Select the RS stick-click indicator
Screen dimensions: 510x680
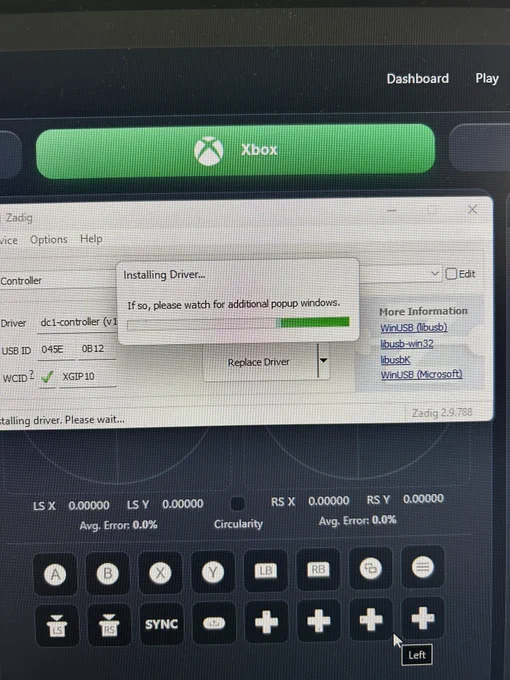click(x=109, y=625)
